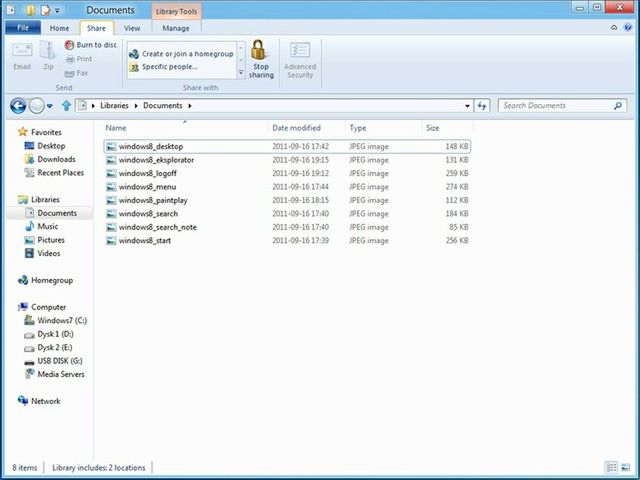Switch to the View ribbon tab
Screen dimensions: 640x480
[x=132, y=28]
